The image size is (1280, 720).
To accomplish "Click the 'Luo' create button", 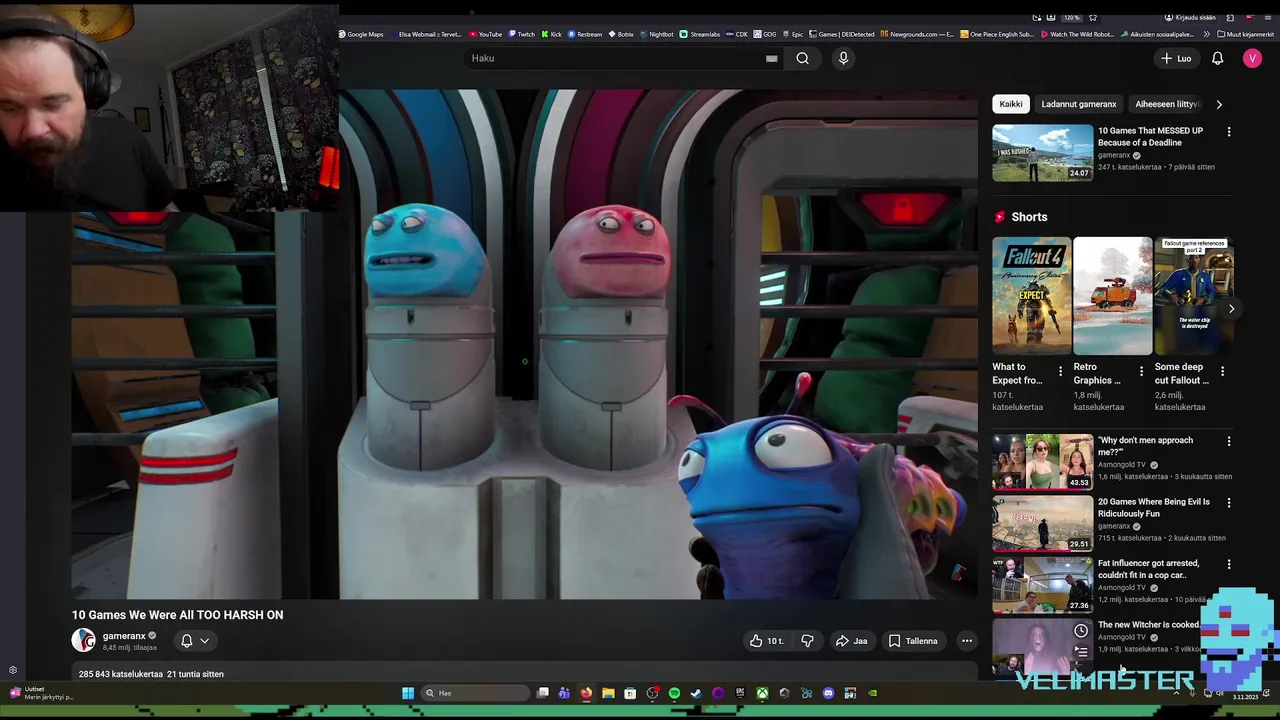I will pyautogui.click(x=1176, y=58).
